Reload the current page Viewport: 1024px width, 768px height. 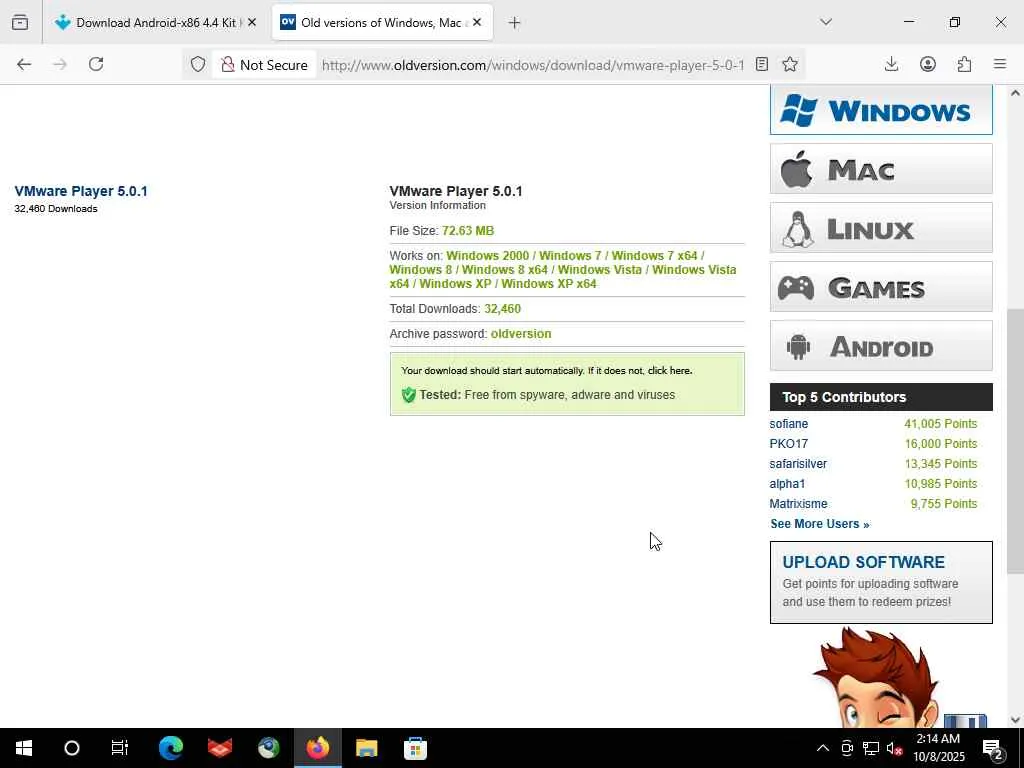96,64
